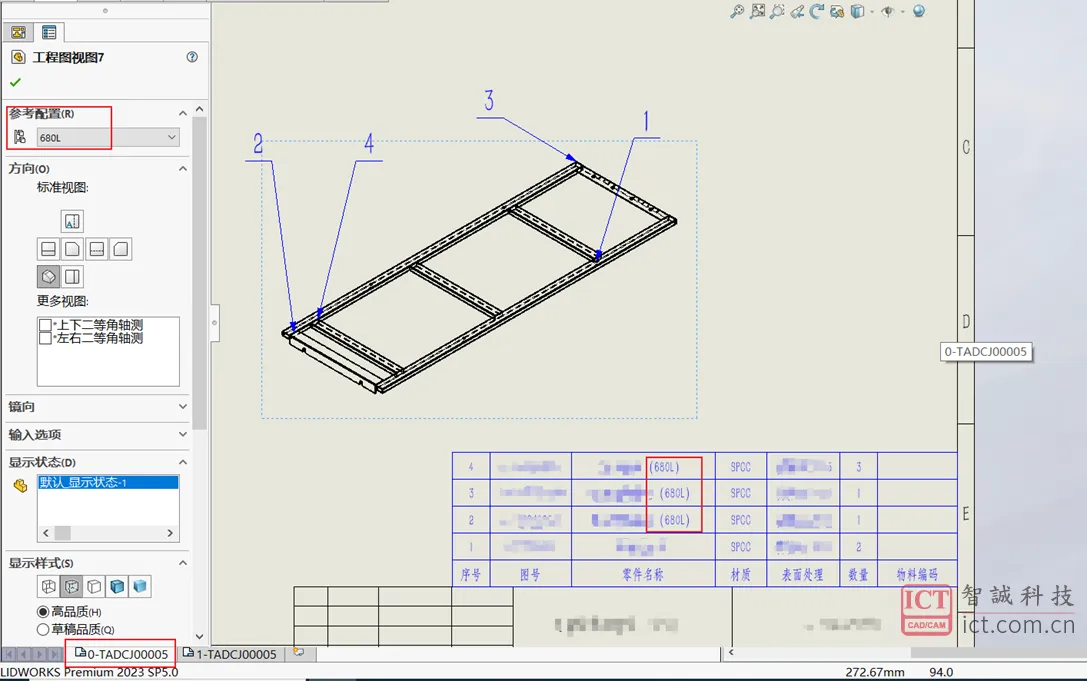The width and height of the screenshot is (1087, 681).
Task: Click Hide/Show Items eye icon
Action: (x=888, y=11)
